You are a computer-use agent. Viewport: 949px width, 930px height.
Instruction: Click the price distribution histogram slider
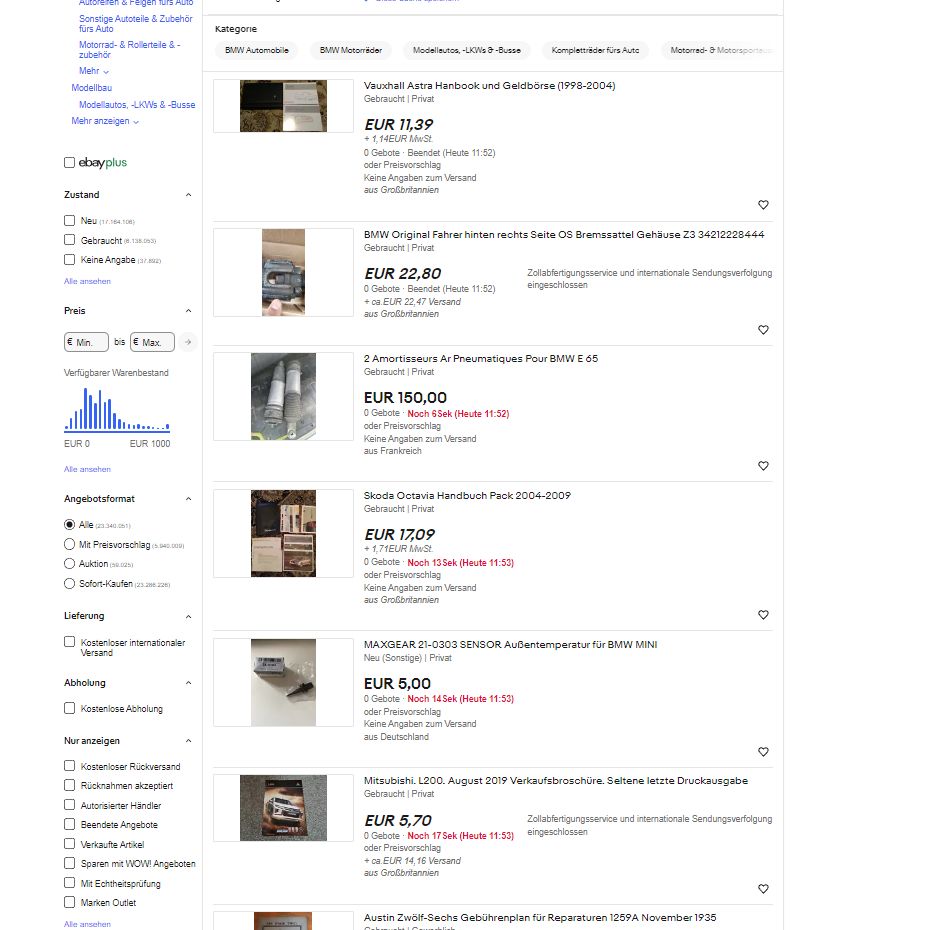click(117, 428)
